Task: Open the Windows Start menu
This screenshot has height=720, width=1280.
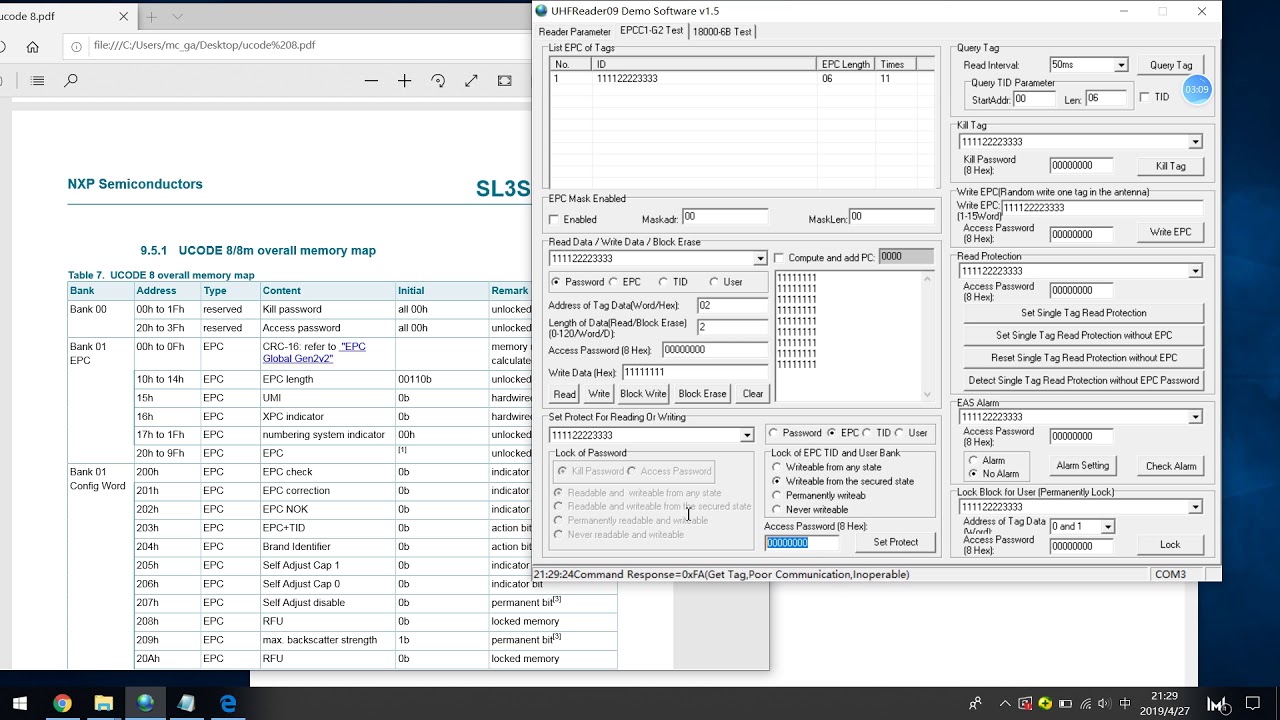Action: coord(20,704)
